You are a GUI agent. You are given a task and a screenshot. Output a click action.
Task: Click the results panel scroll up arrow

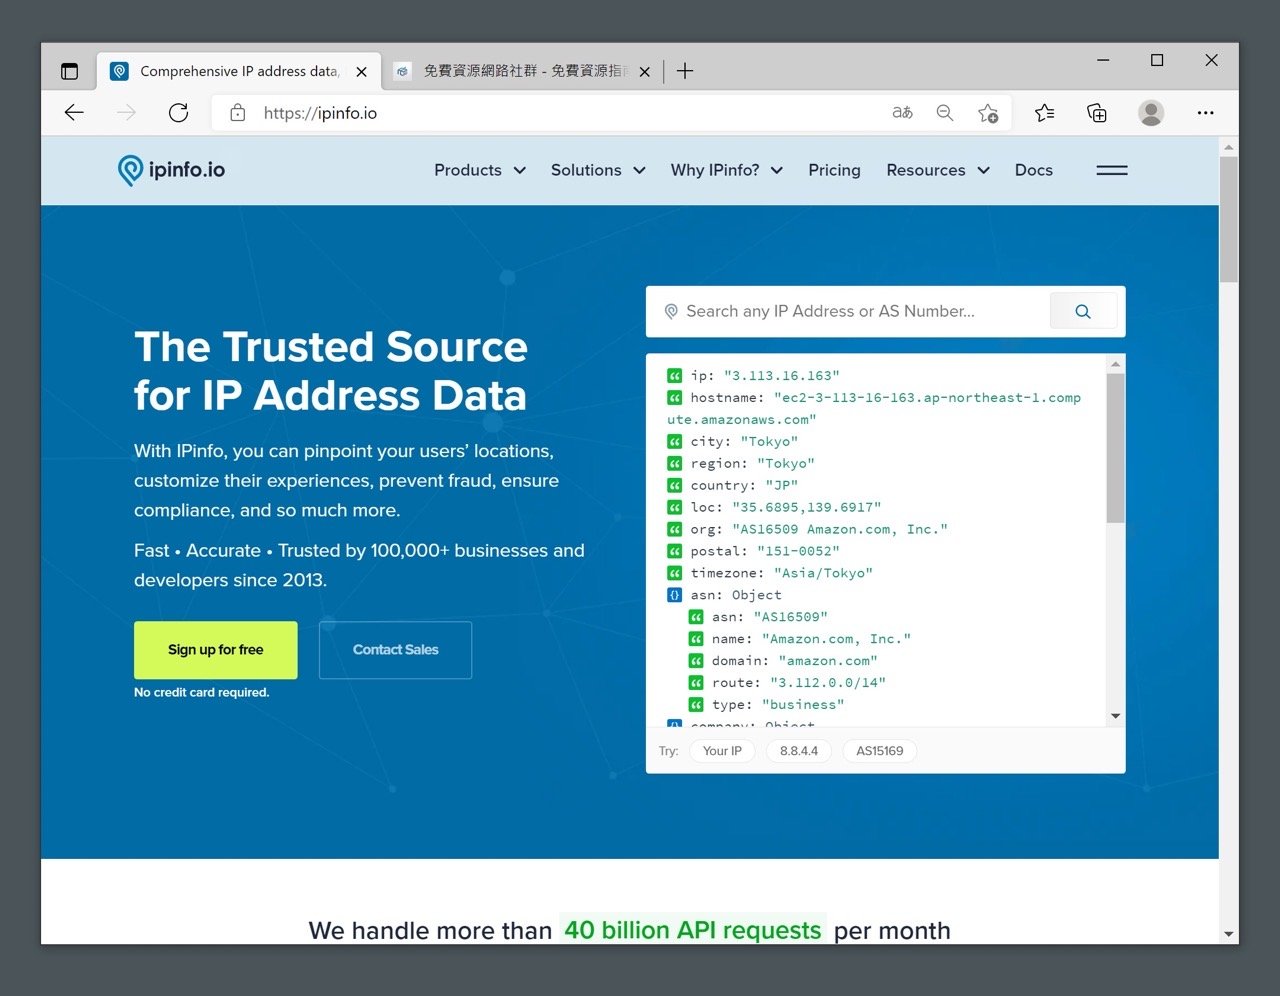pos(1115,364)
